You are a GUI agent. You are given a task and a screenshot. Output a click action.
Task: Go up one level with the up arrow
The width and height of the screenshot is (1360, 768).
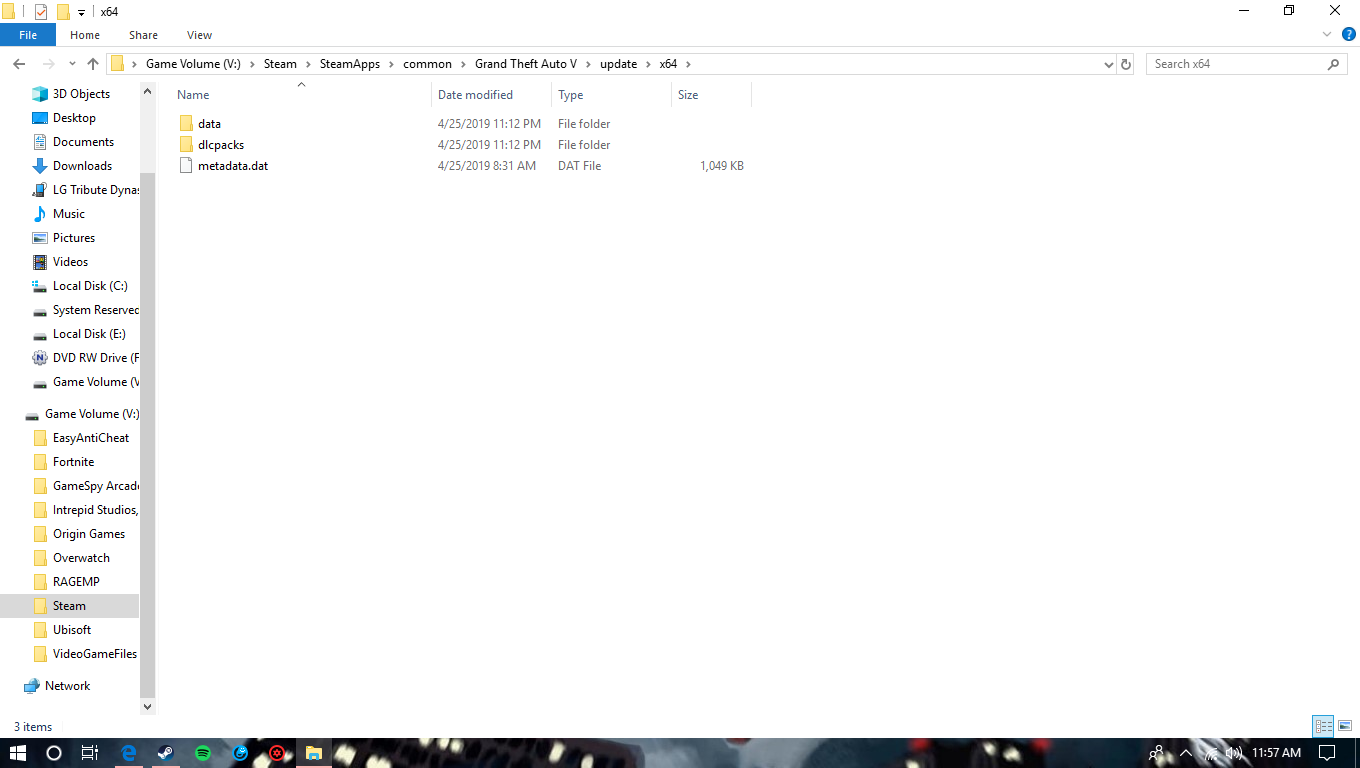[x=92, y=63]
